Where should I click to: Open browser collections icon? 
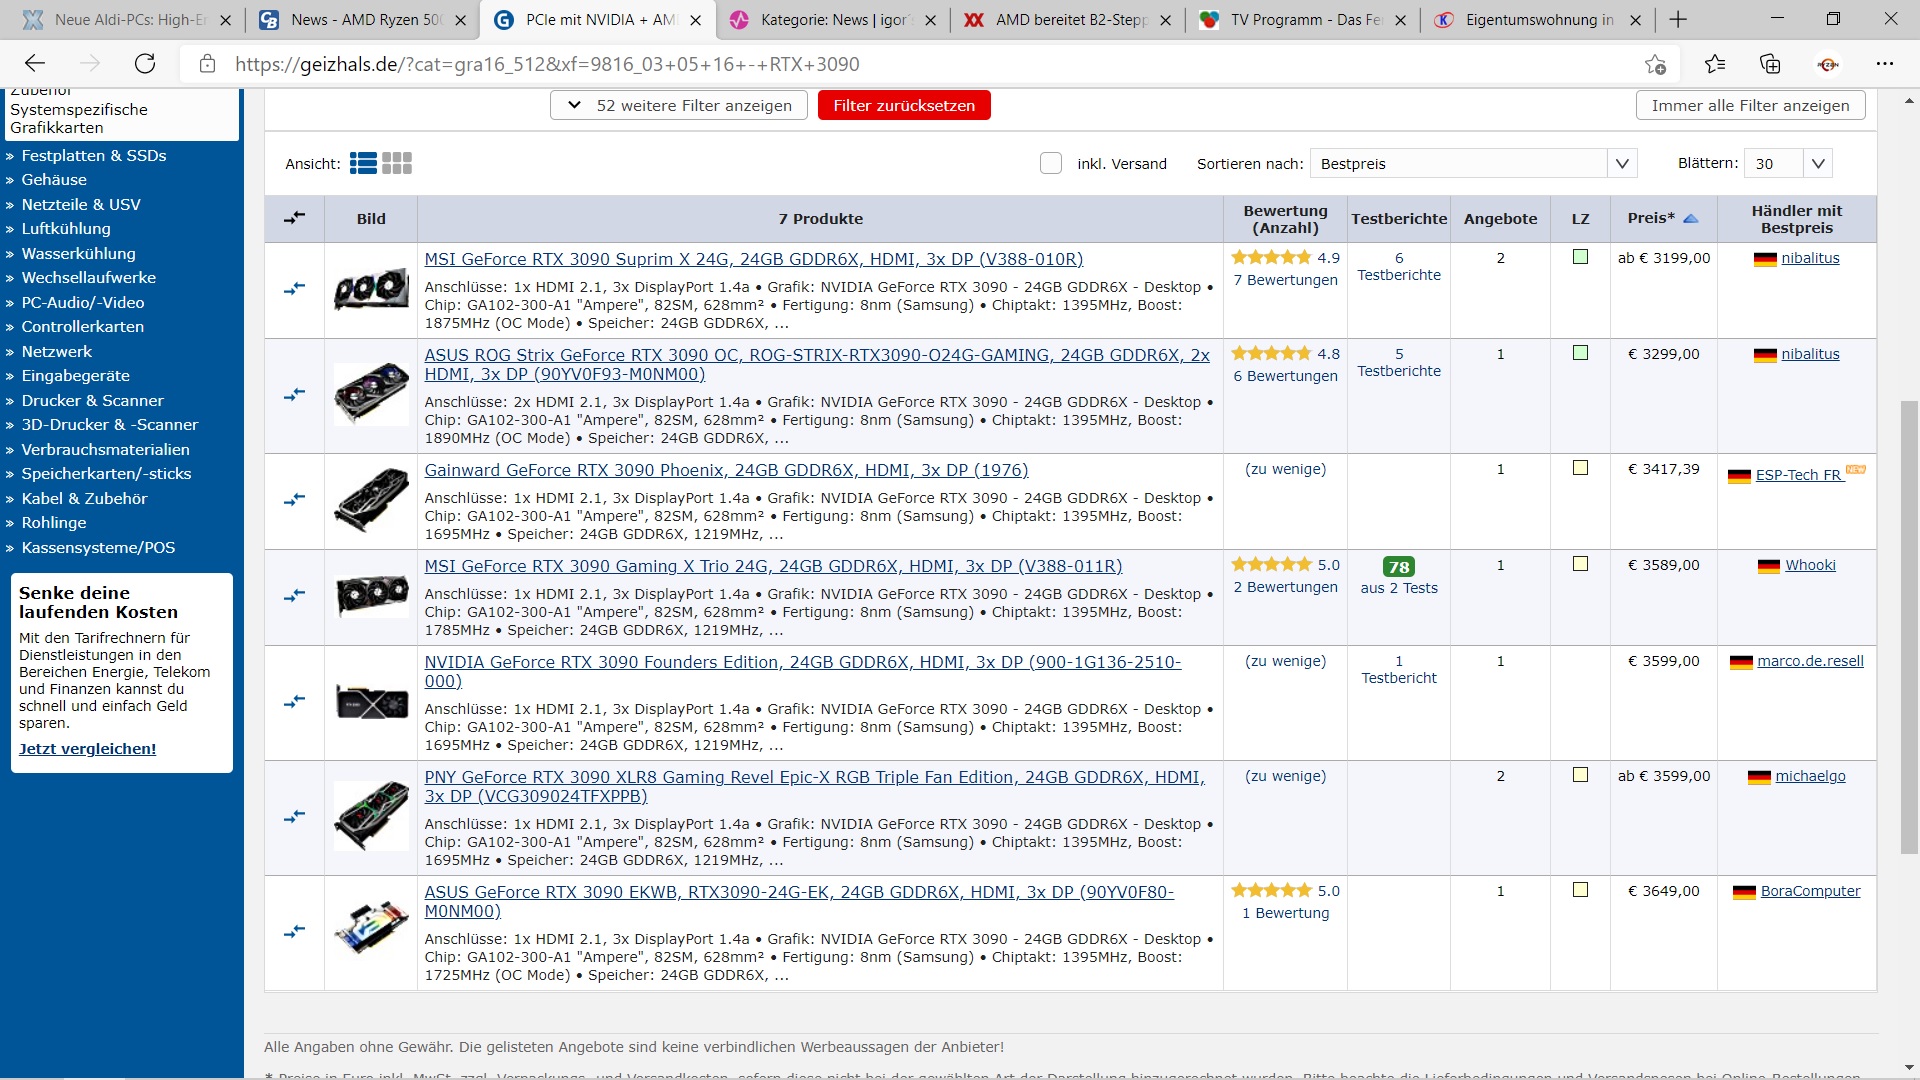(1770, 64)
